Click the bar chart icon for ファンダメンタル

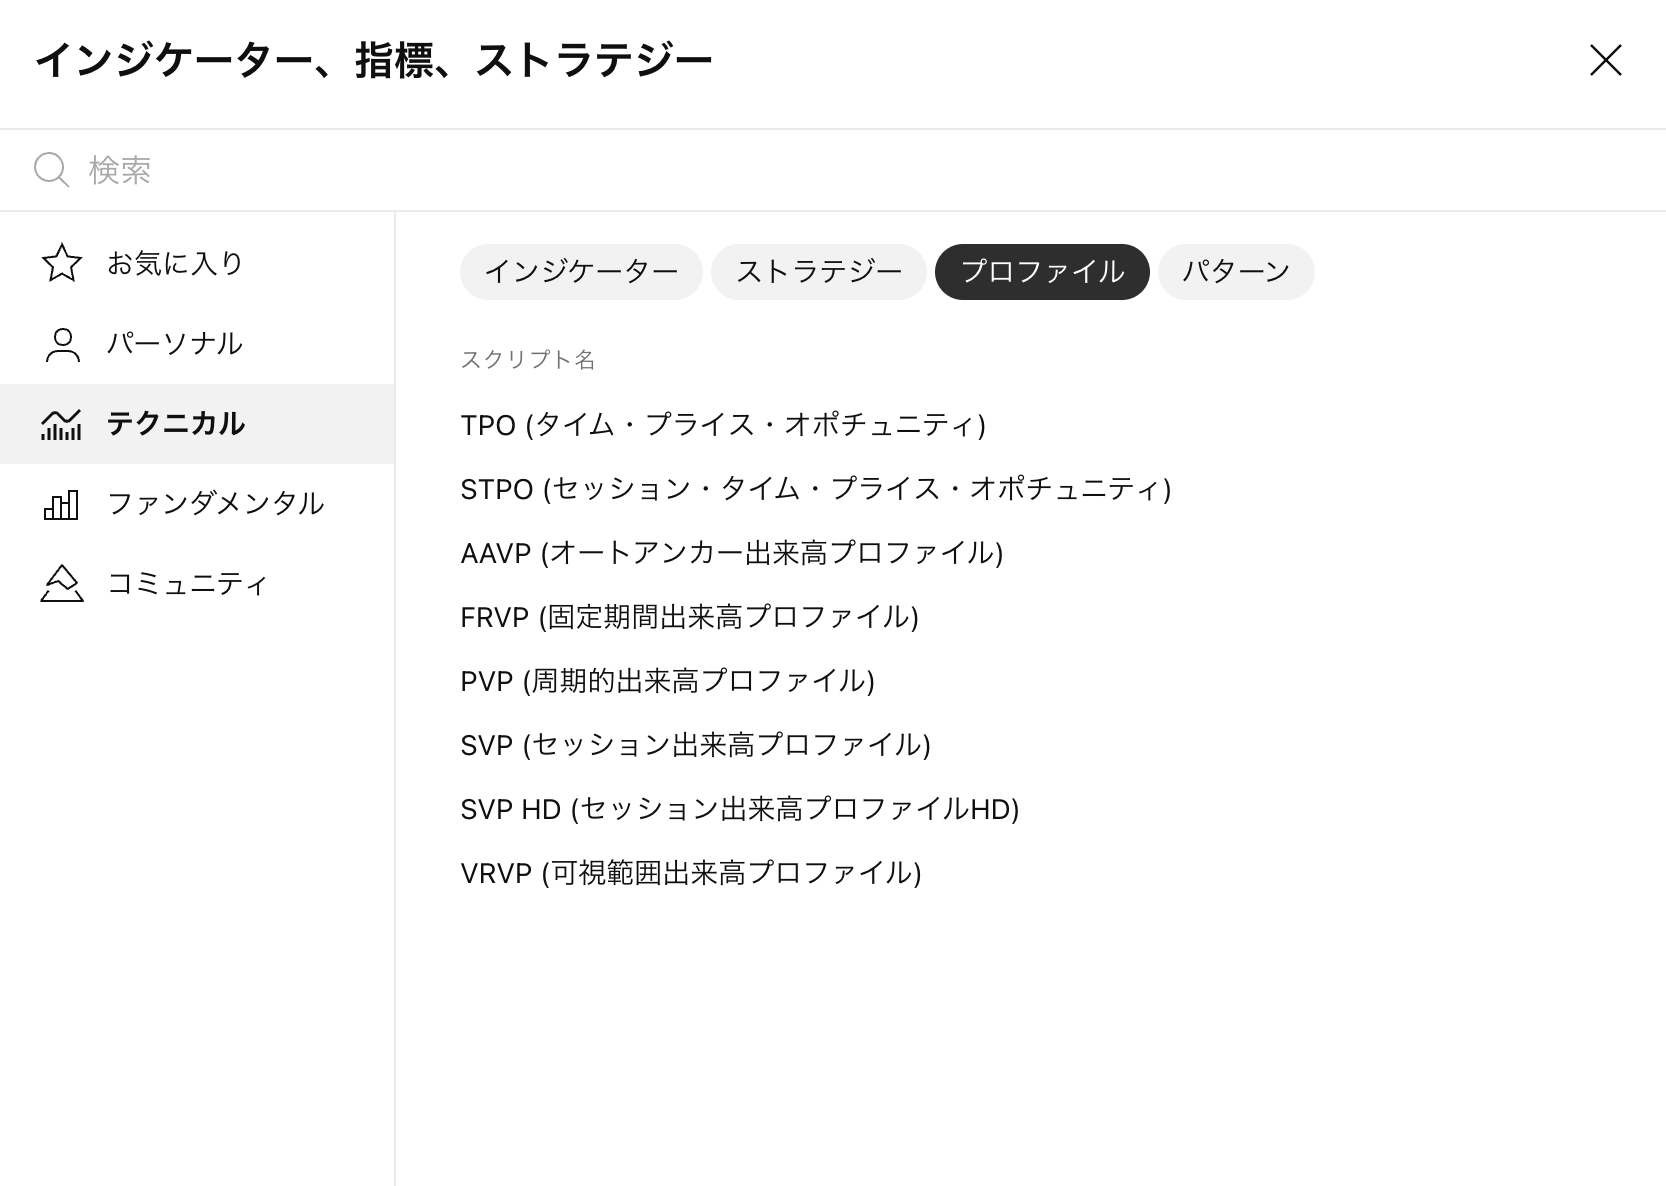point(62,504)
